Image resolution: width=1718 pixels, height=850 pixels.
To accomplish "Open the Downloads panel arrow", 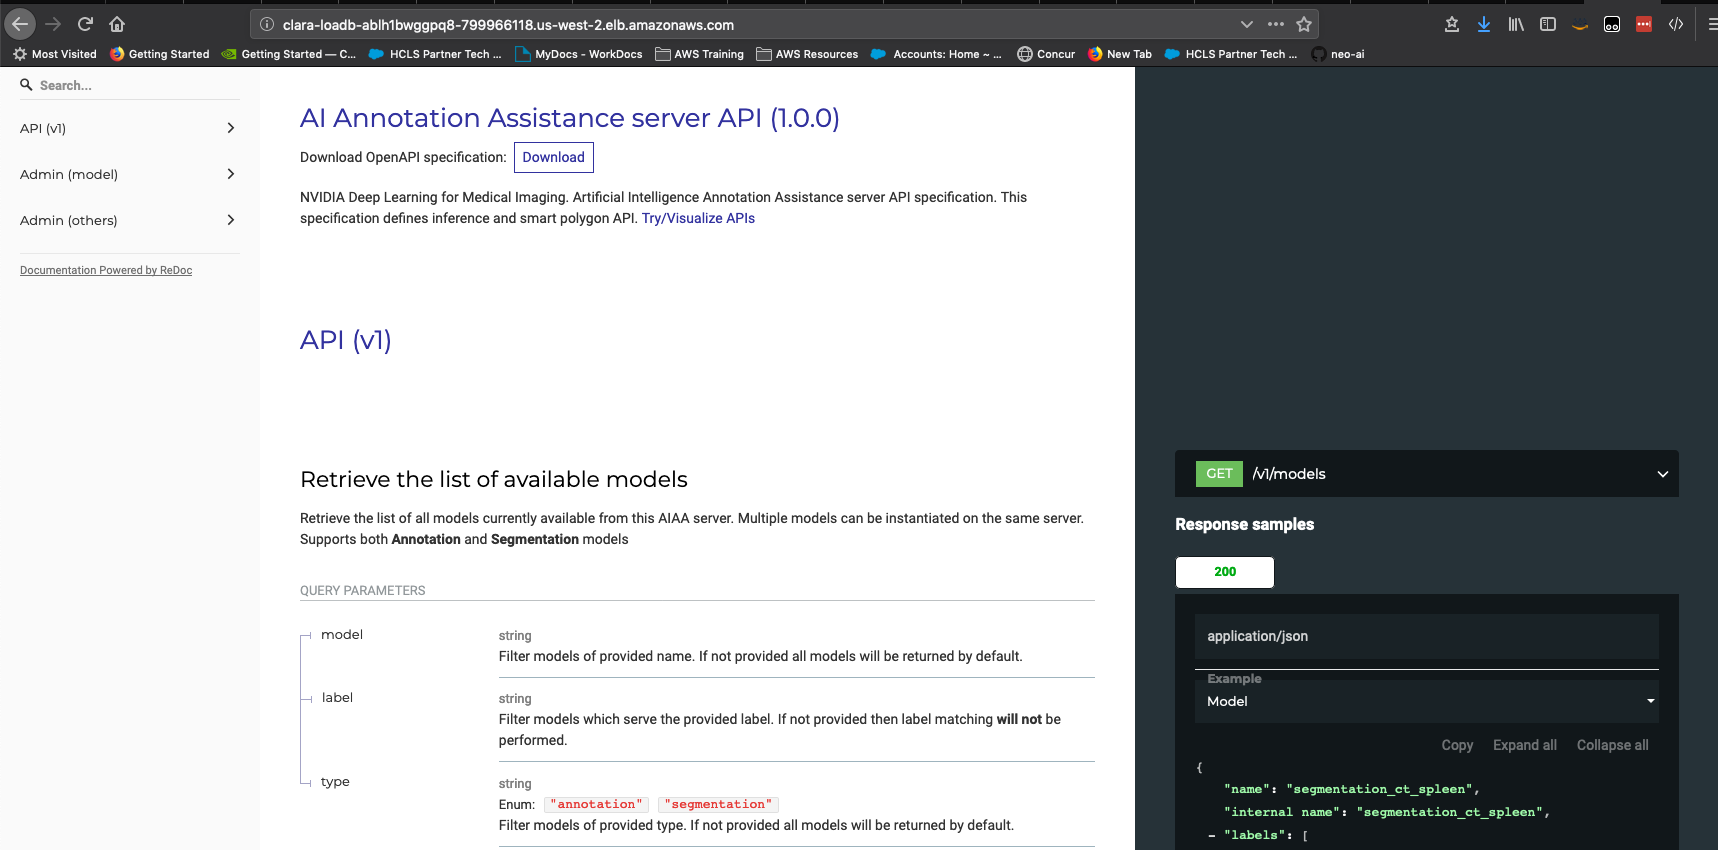I will tap(1484, 24).
